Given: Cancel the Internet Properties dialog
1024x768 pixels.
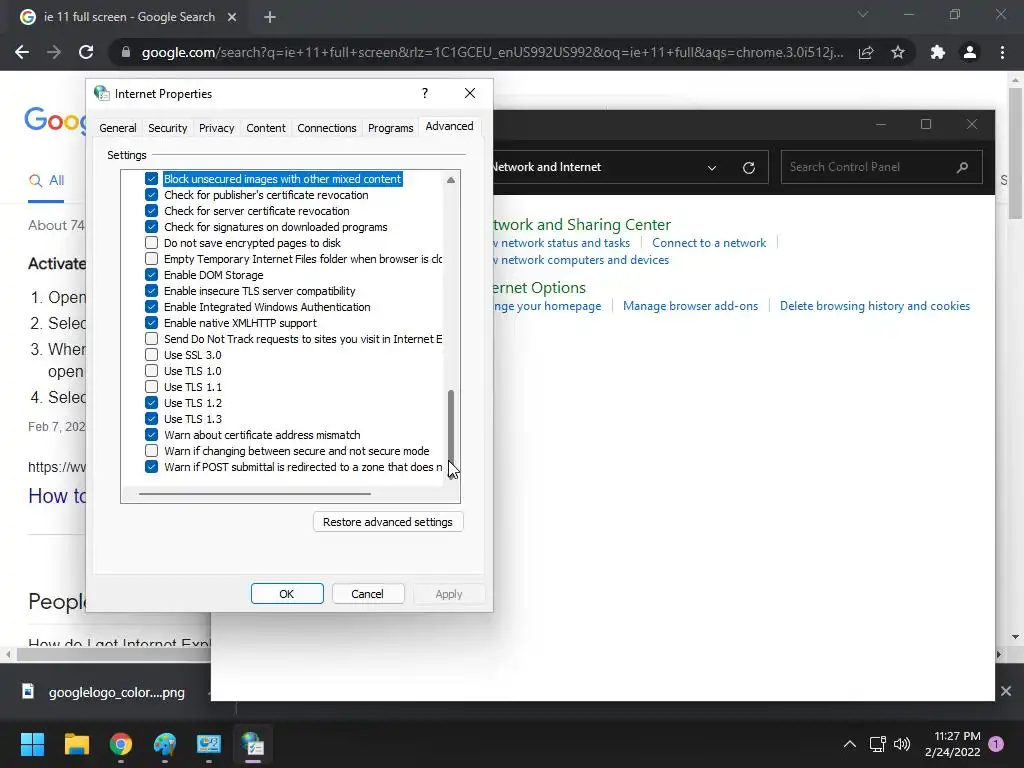Looking at the screenshot, I should [368, 594].
